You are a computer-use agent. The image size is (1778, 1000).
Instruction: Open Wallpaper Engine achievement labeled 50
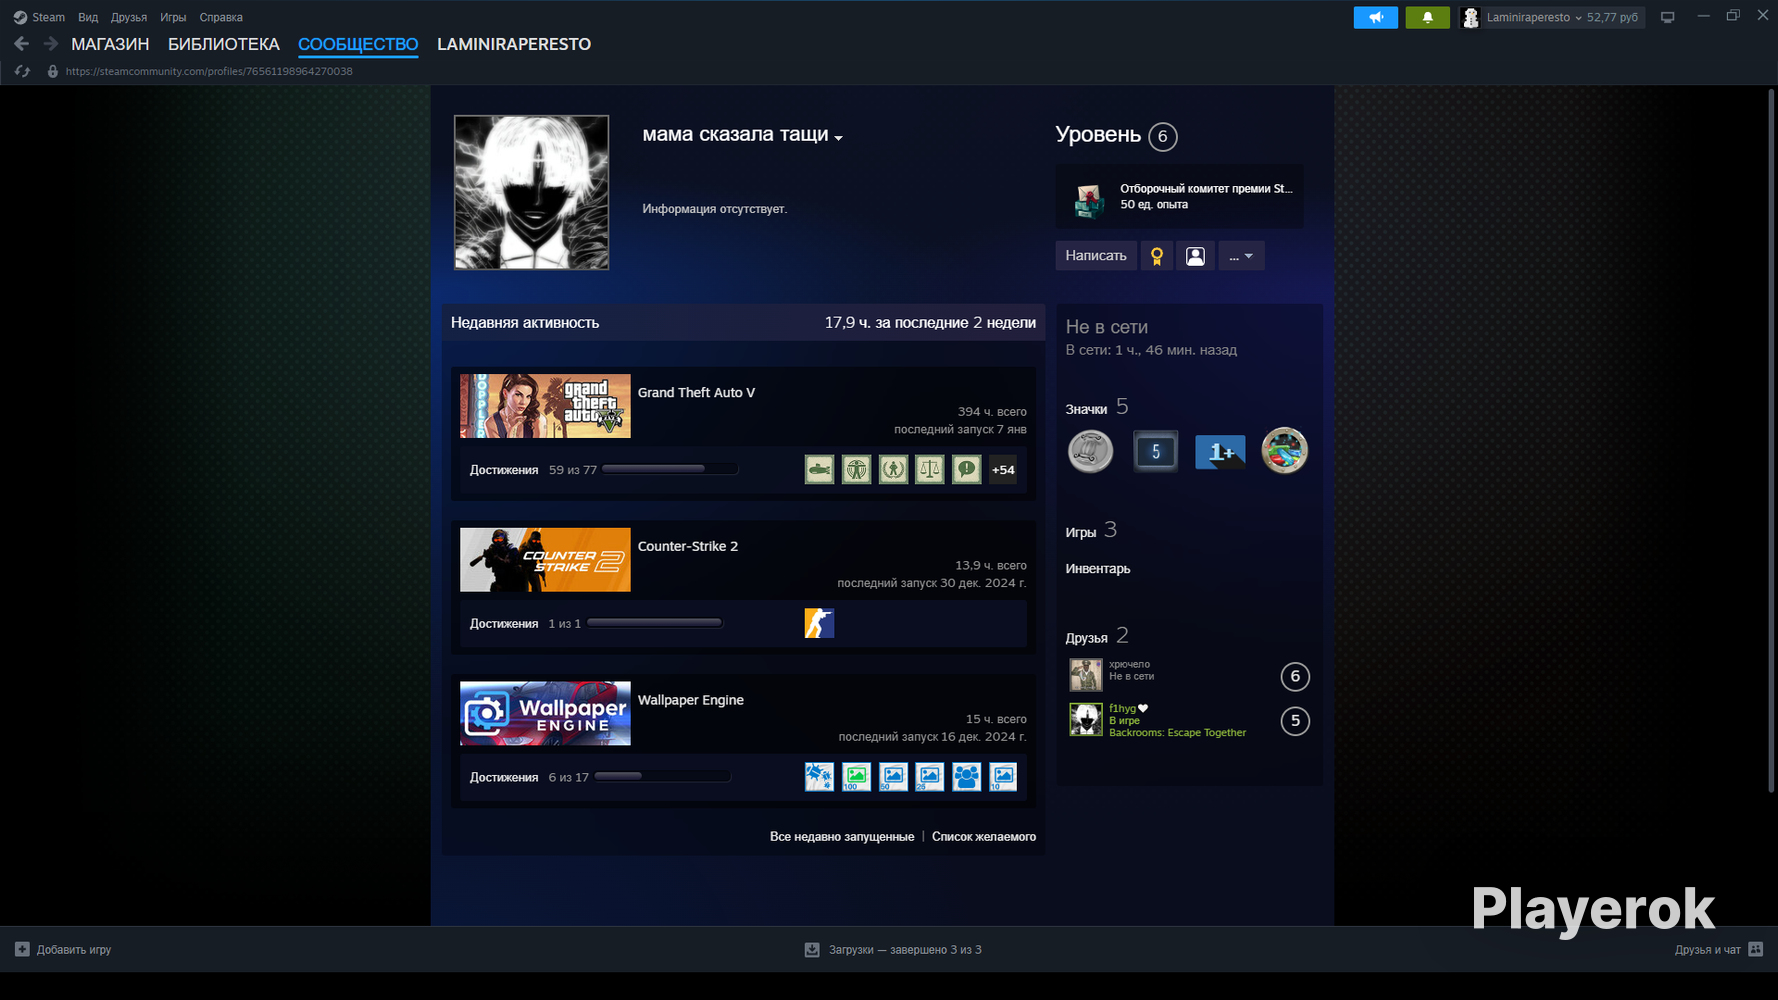(893, 777)
